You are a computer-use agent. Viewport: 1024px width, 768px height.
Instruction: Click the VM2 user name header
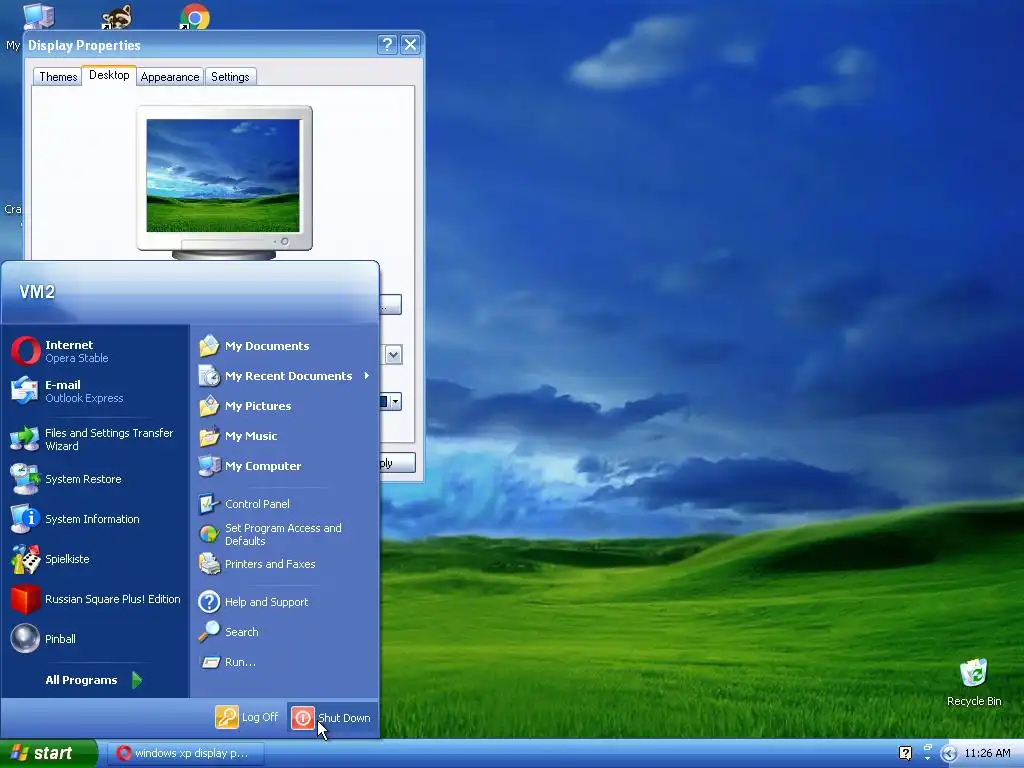(37, 292)
